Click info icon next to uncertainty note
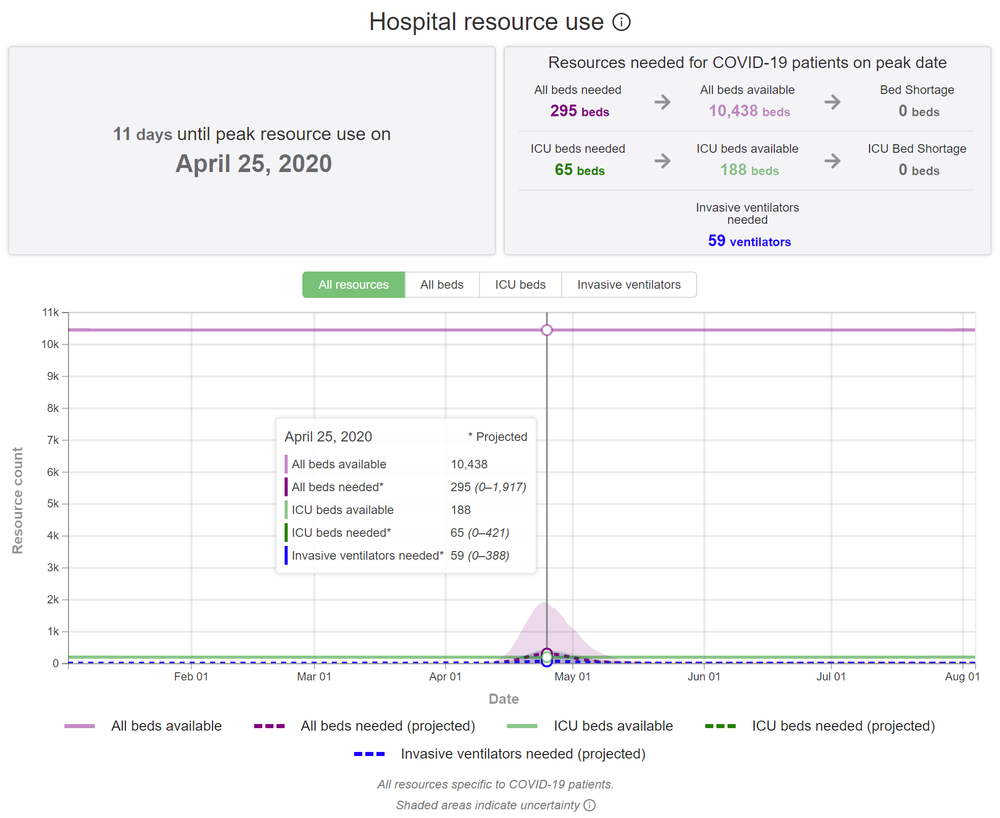Image resolution: width=1000 pixels, height=818 pixels. pos(590,805)
